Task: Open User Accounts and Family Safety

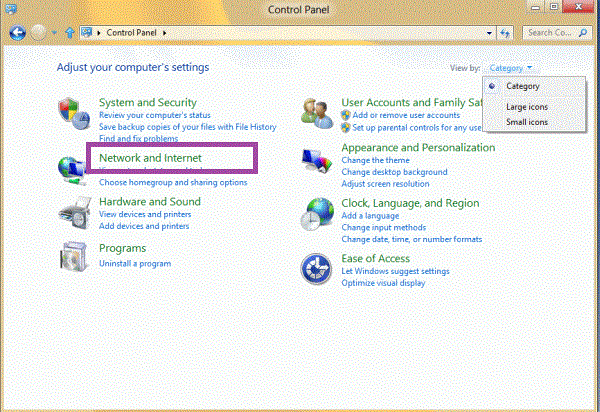Action: (x=411, y=103)
